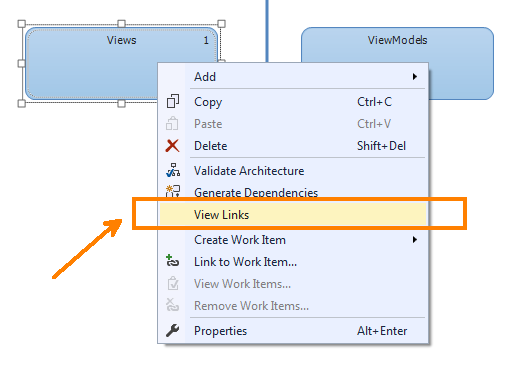
Task: Expand the Create Work Item submenu arrow
Action: 415,240
